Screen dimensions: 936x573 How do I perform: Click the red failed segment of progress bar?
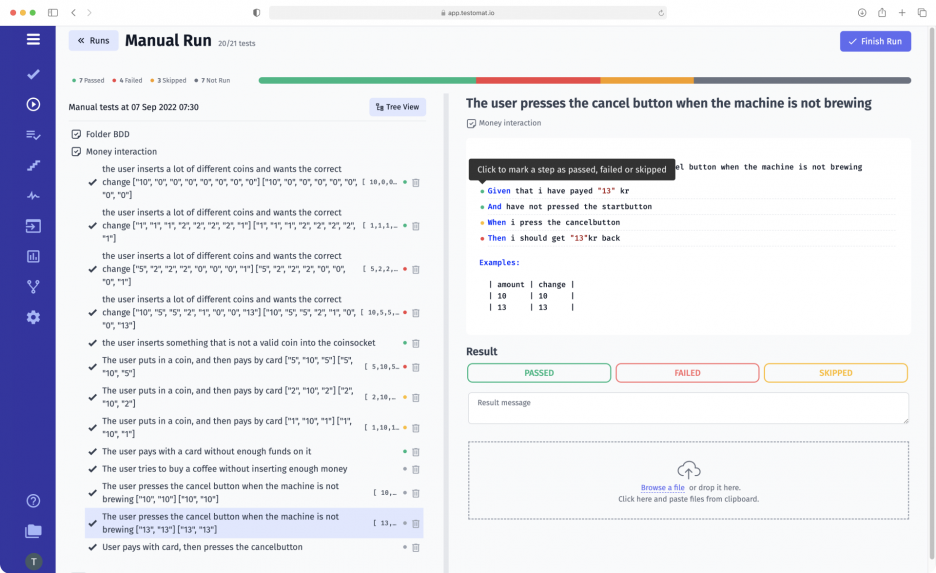[x=538, y=80]
